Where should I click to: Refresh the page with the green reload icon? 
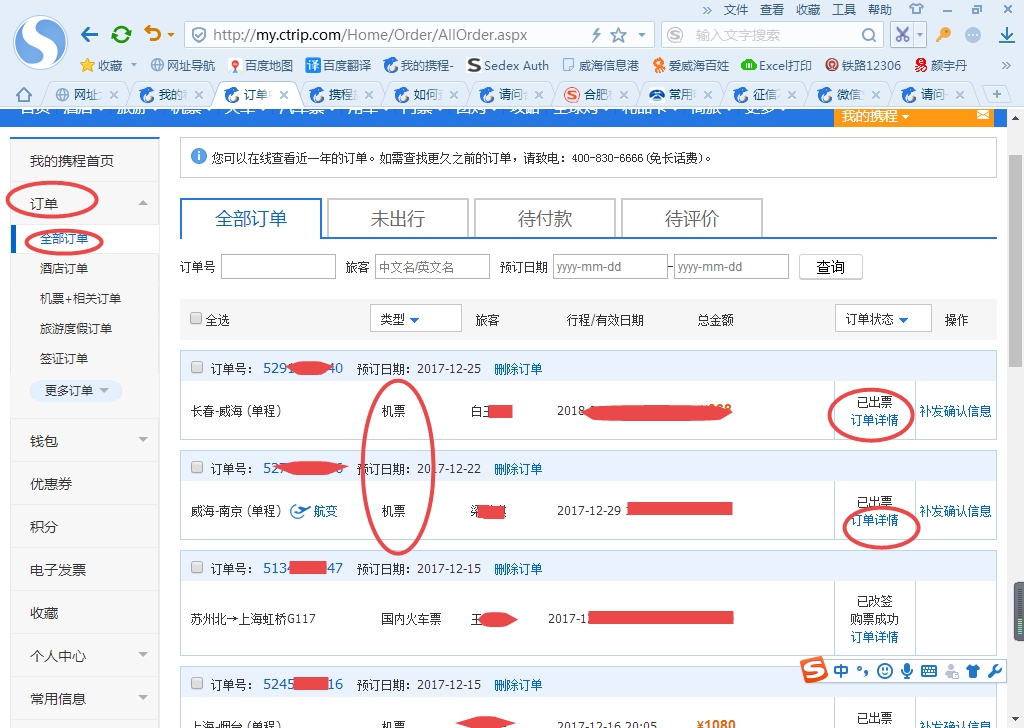pos(121,35)
